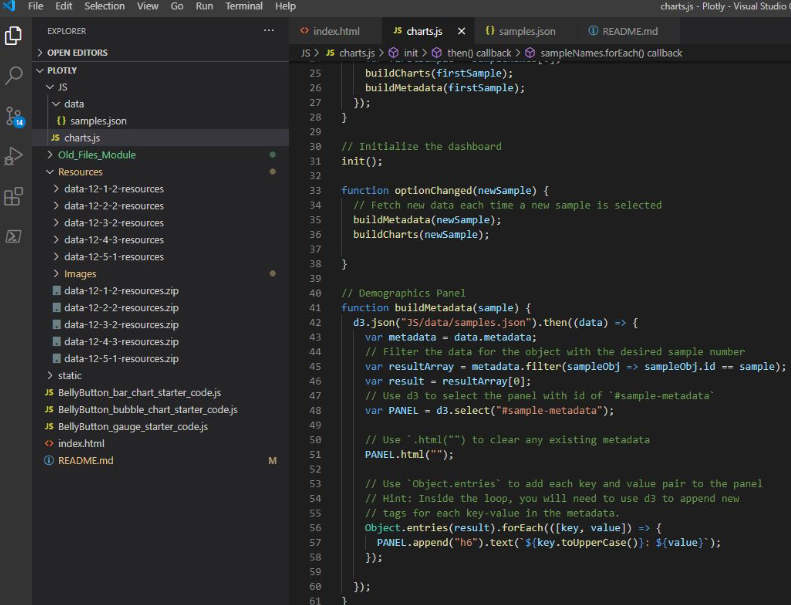Click the PANEL.html("") statement on line 51
The width and height of the screenshot is (791, 605).
coord(409,454)
